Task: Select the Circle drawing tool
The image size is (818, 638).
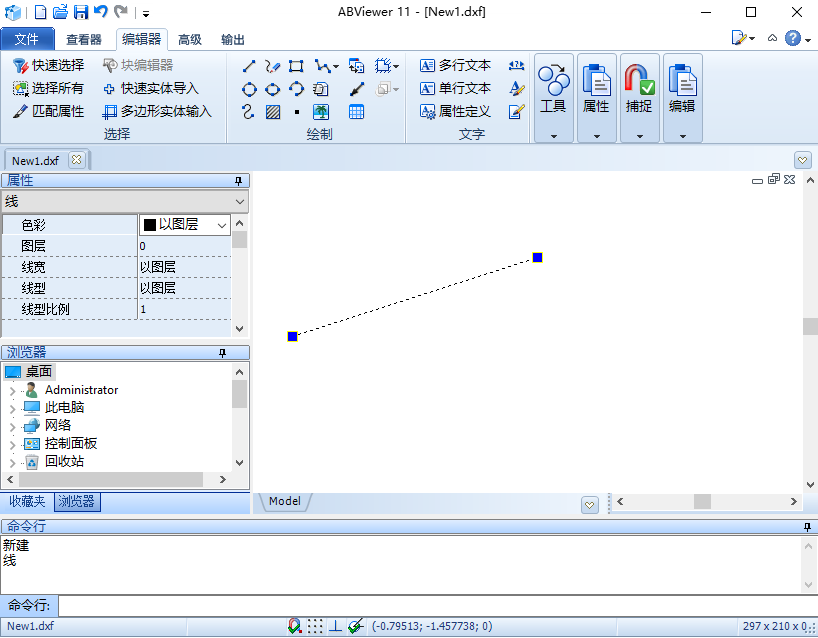Action: [249, 89]
